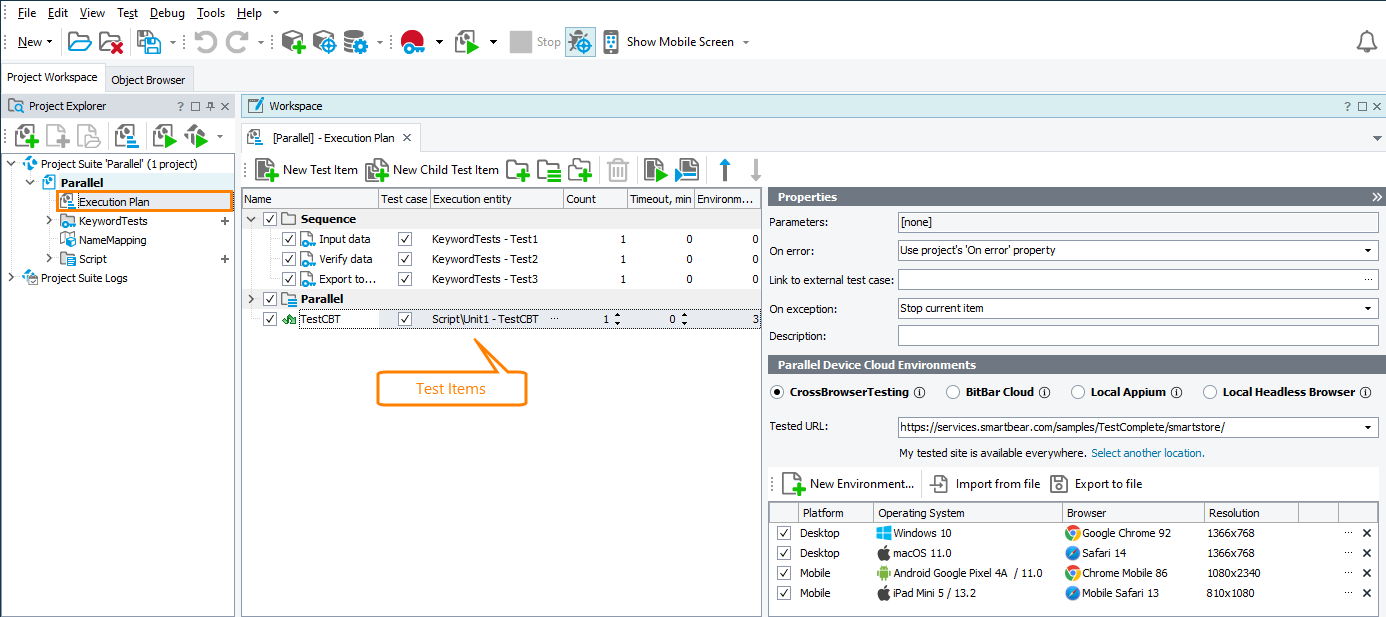Click the Undo arrow icon
The width and height of the screenshot is (1386, 617).
205,42
